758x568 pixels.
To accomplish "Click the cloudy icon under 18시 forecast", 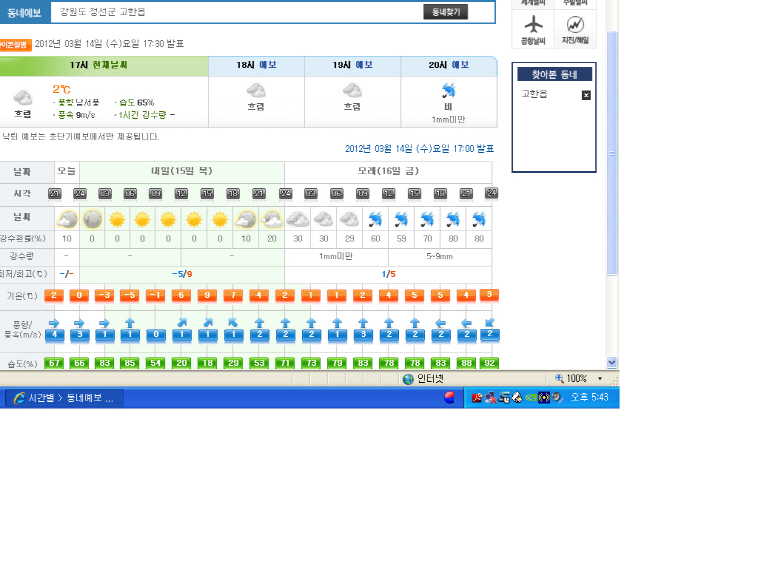I will click(x=256, y=90).
